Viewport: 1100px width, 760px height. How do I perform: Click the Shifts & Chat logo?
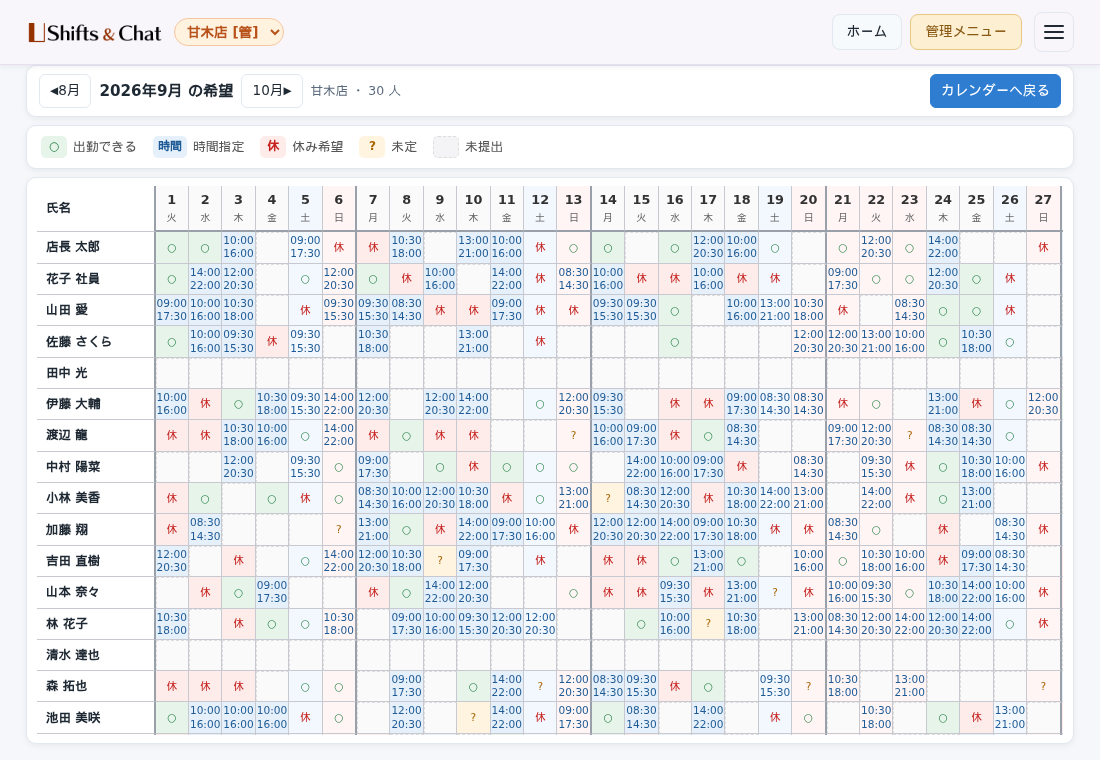[95, 33]
